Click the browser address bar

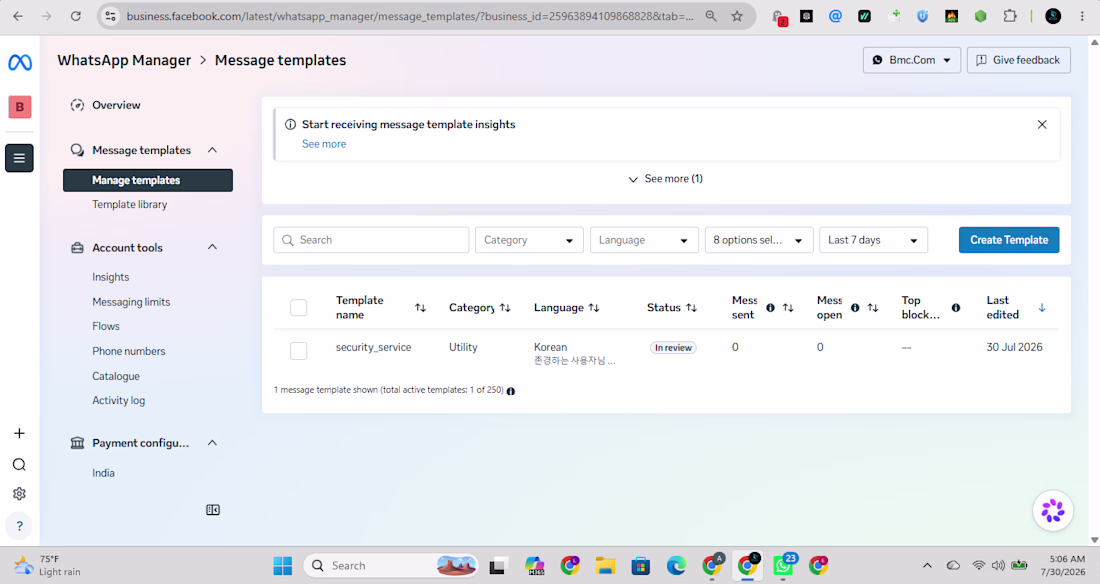(410, 16)
